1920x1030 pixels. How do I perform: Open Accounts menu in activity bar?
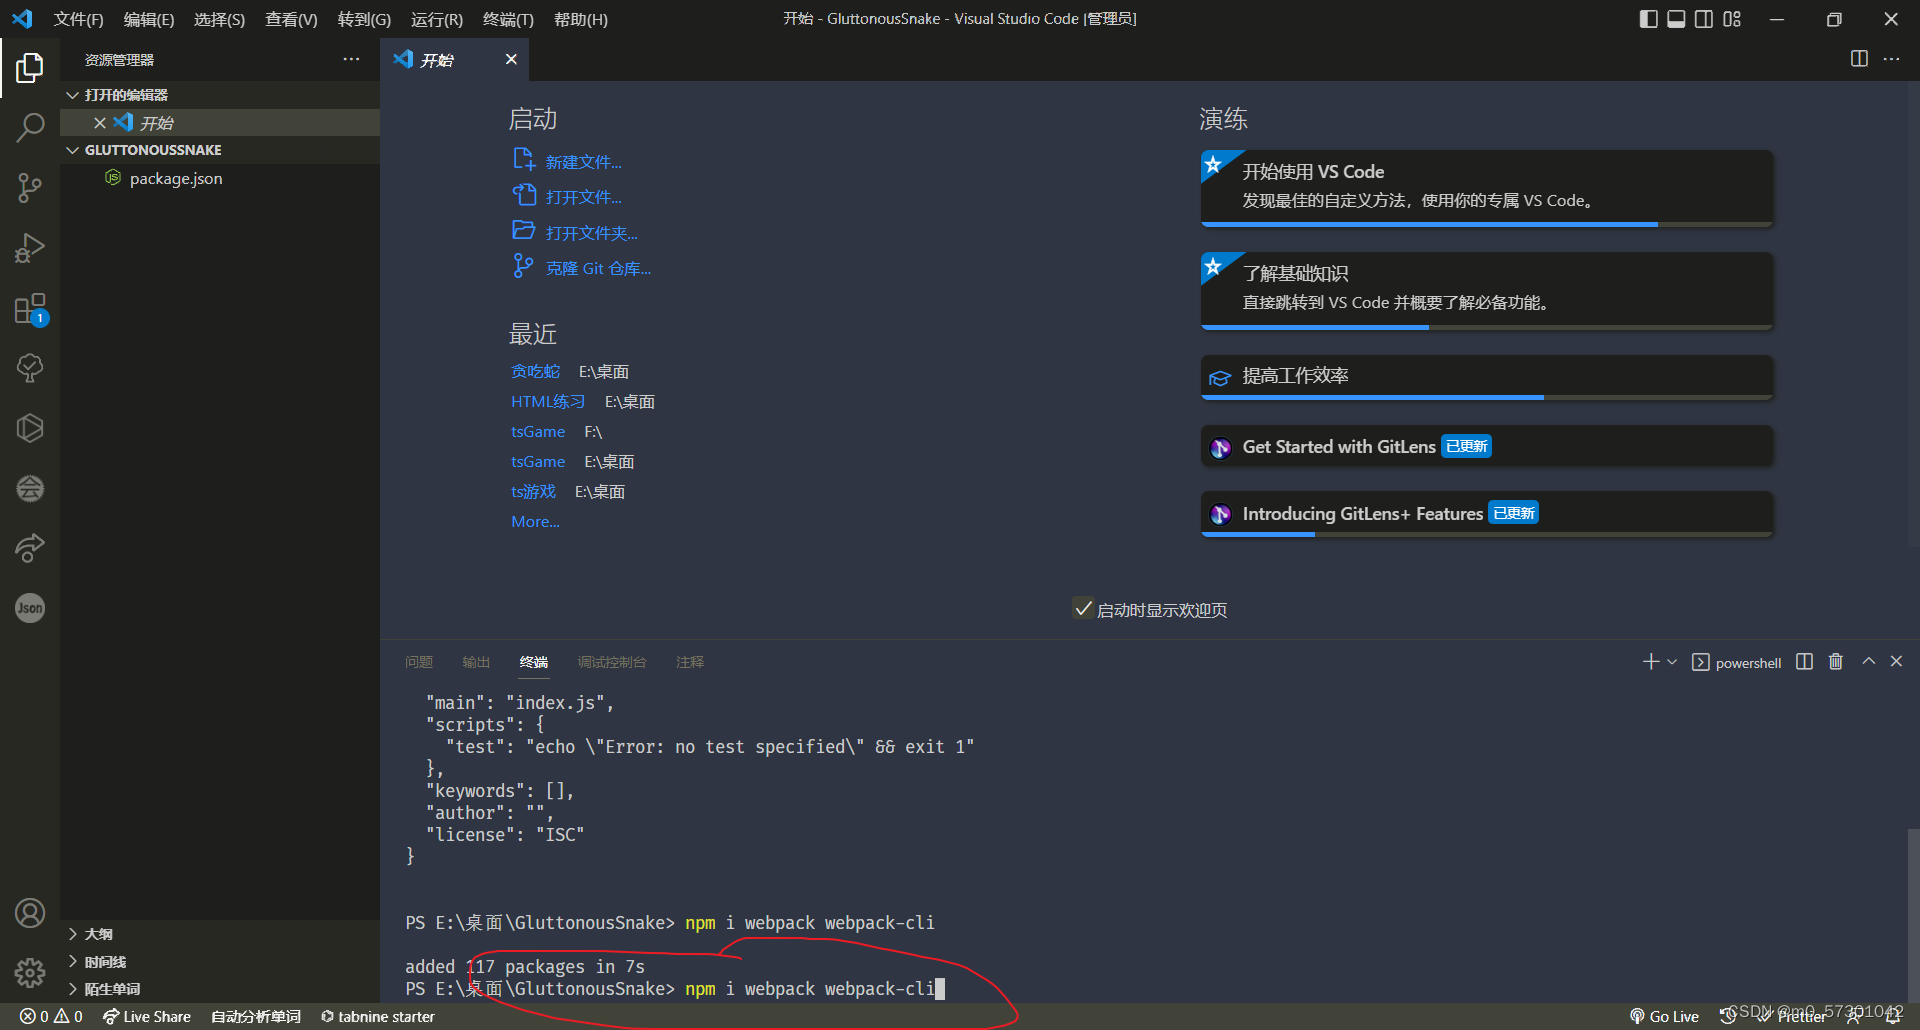pos(30,913)
